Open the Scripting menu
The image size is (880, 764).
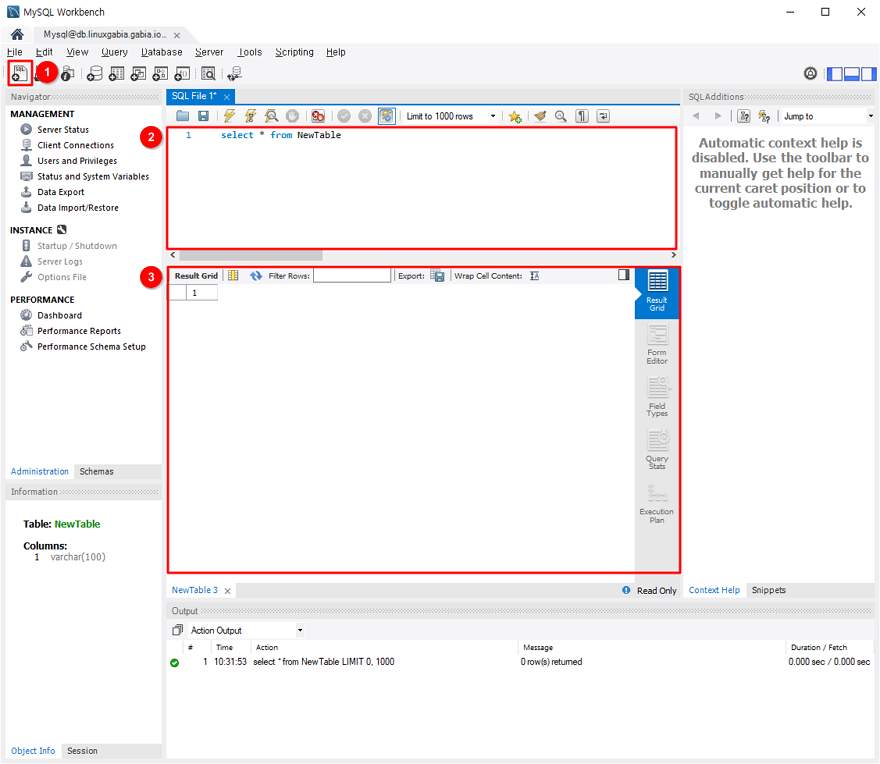tap(294, 52)
